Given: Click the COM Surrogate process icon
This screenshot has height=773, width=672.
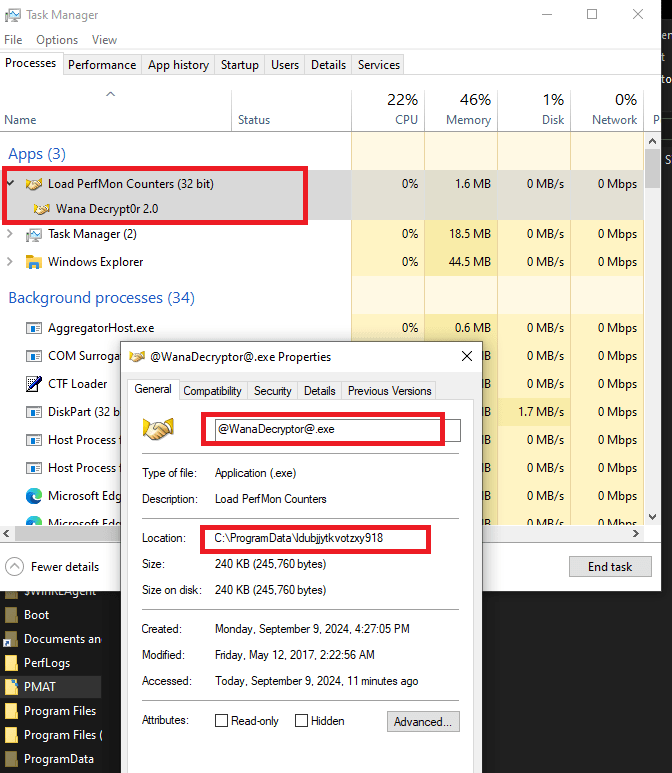Looking at the screenshot, I should (x=34, y=356).
